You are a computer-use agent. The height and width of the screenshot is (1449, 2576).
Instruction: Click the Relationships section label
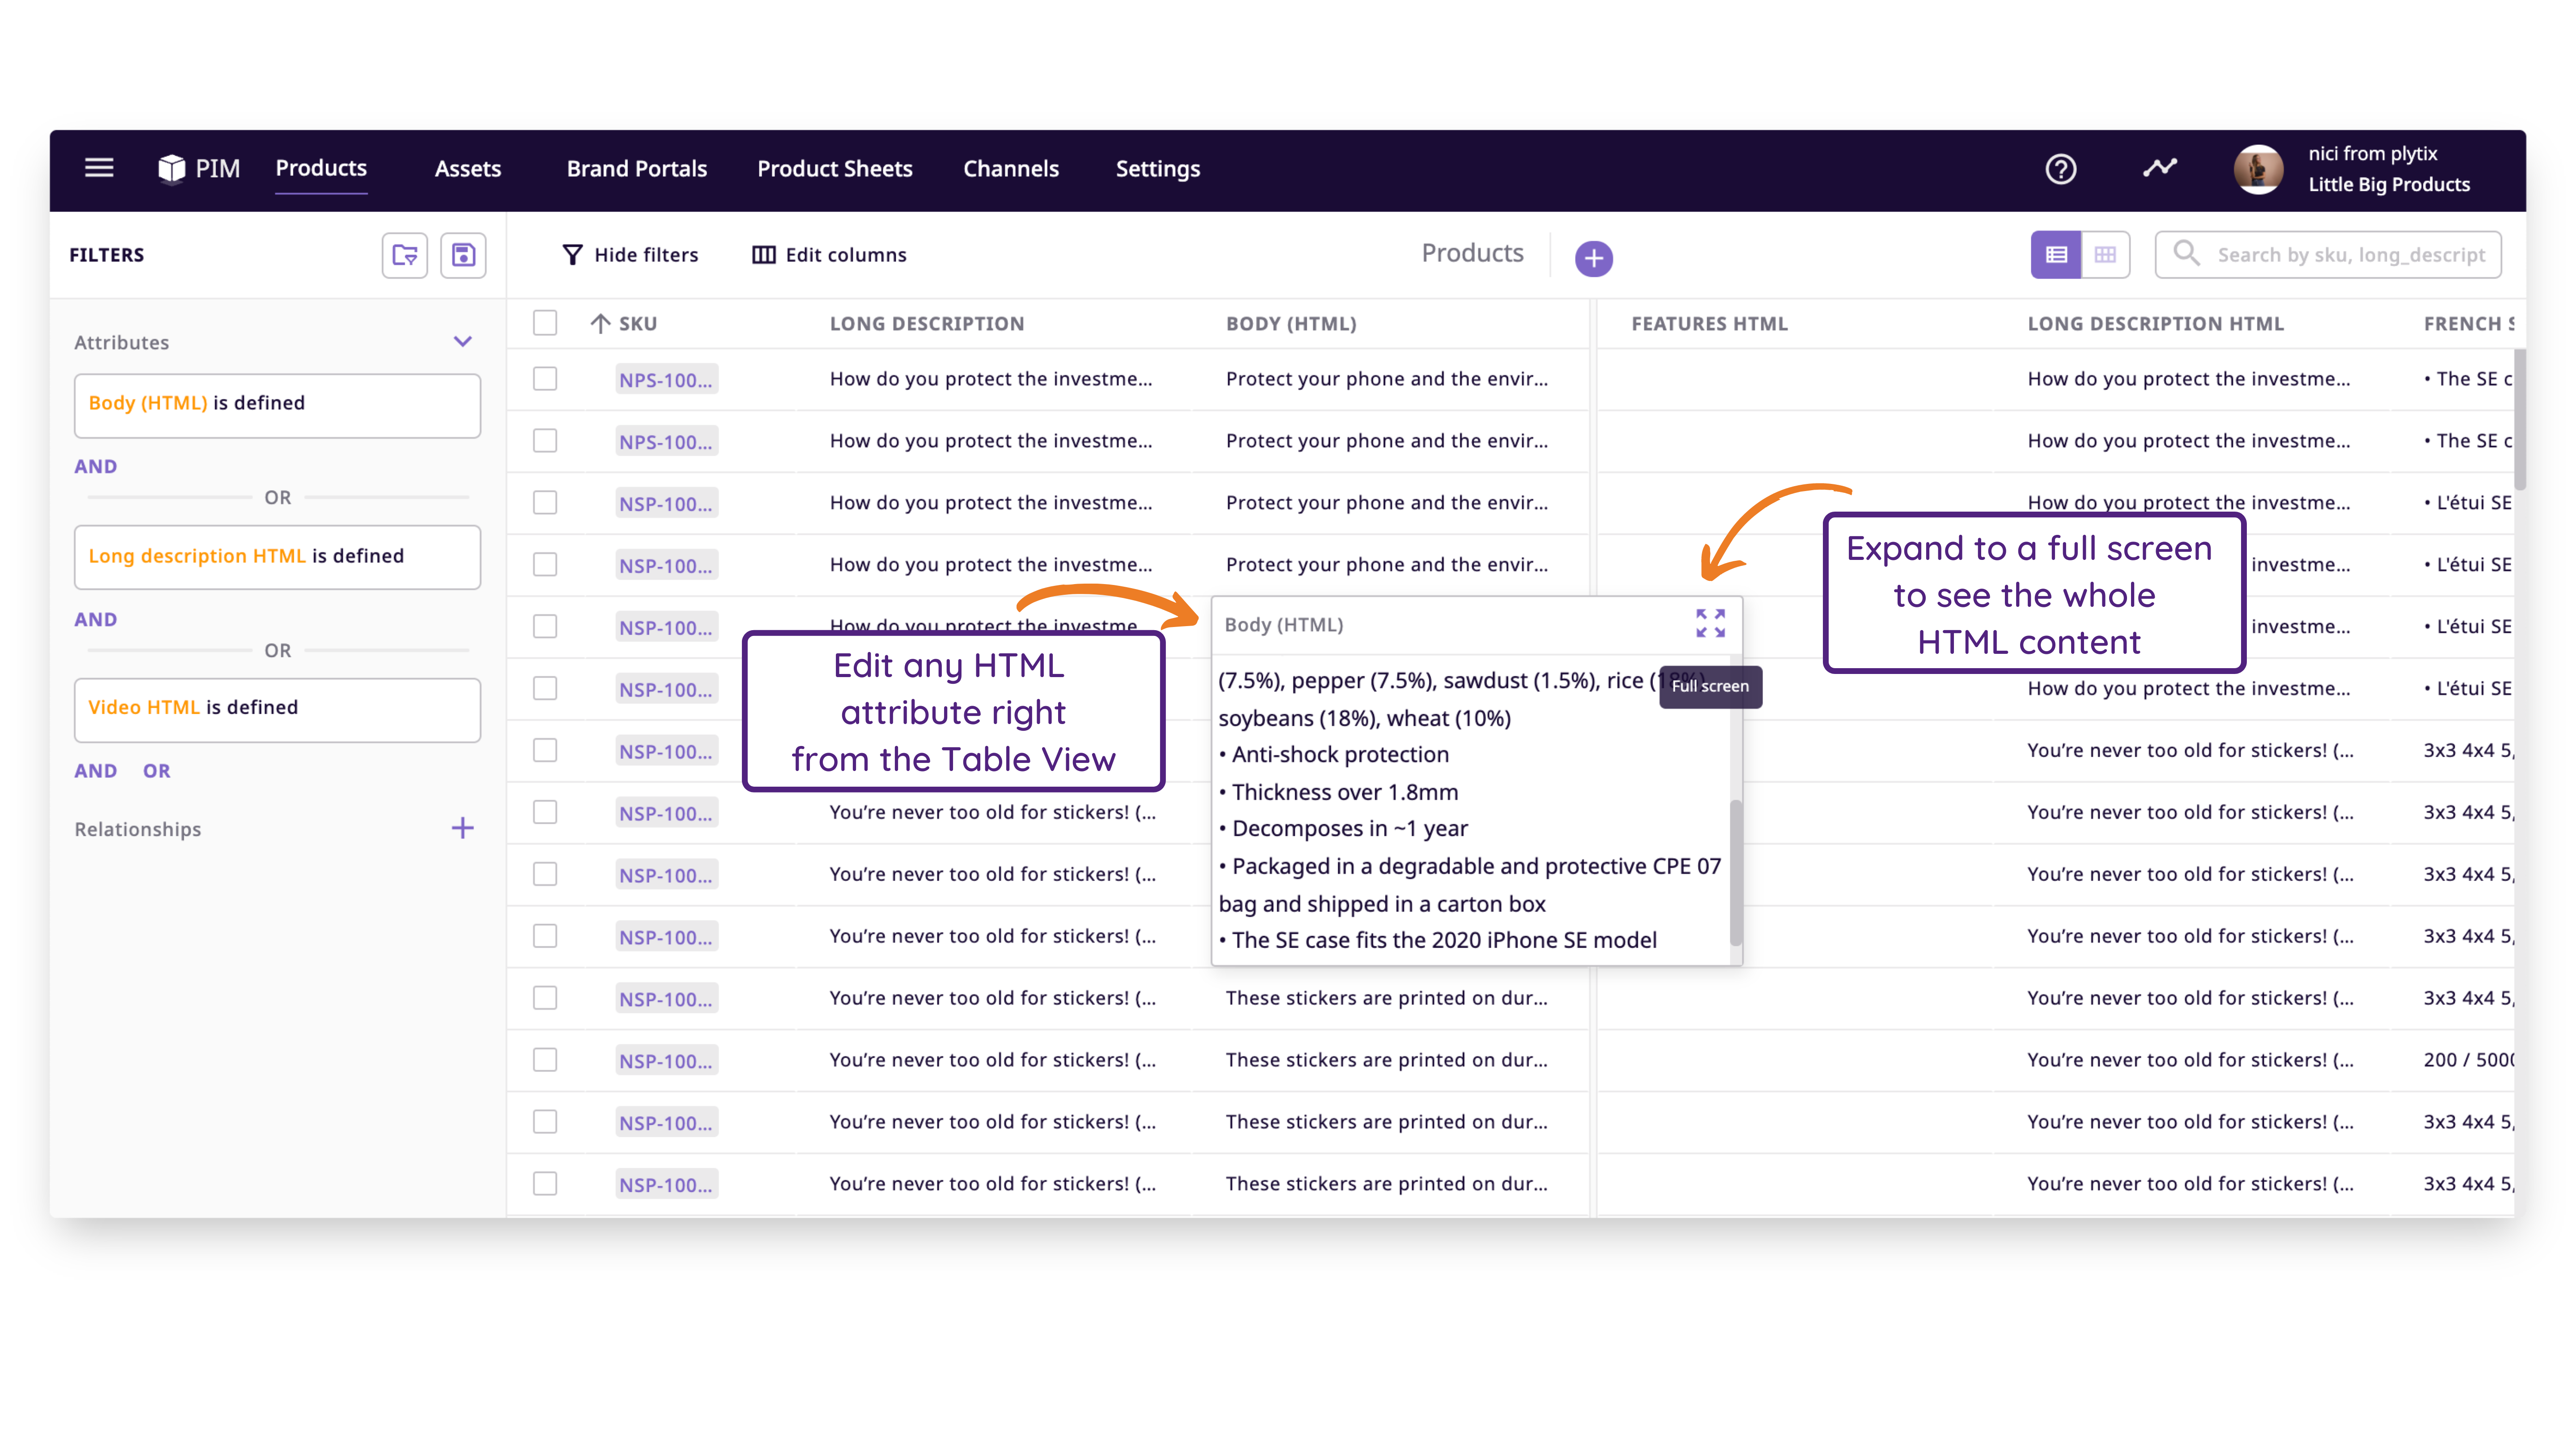(138, 829)
